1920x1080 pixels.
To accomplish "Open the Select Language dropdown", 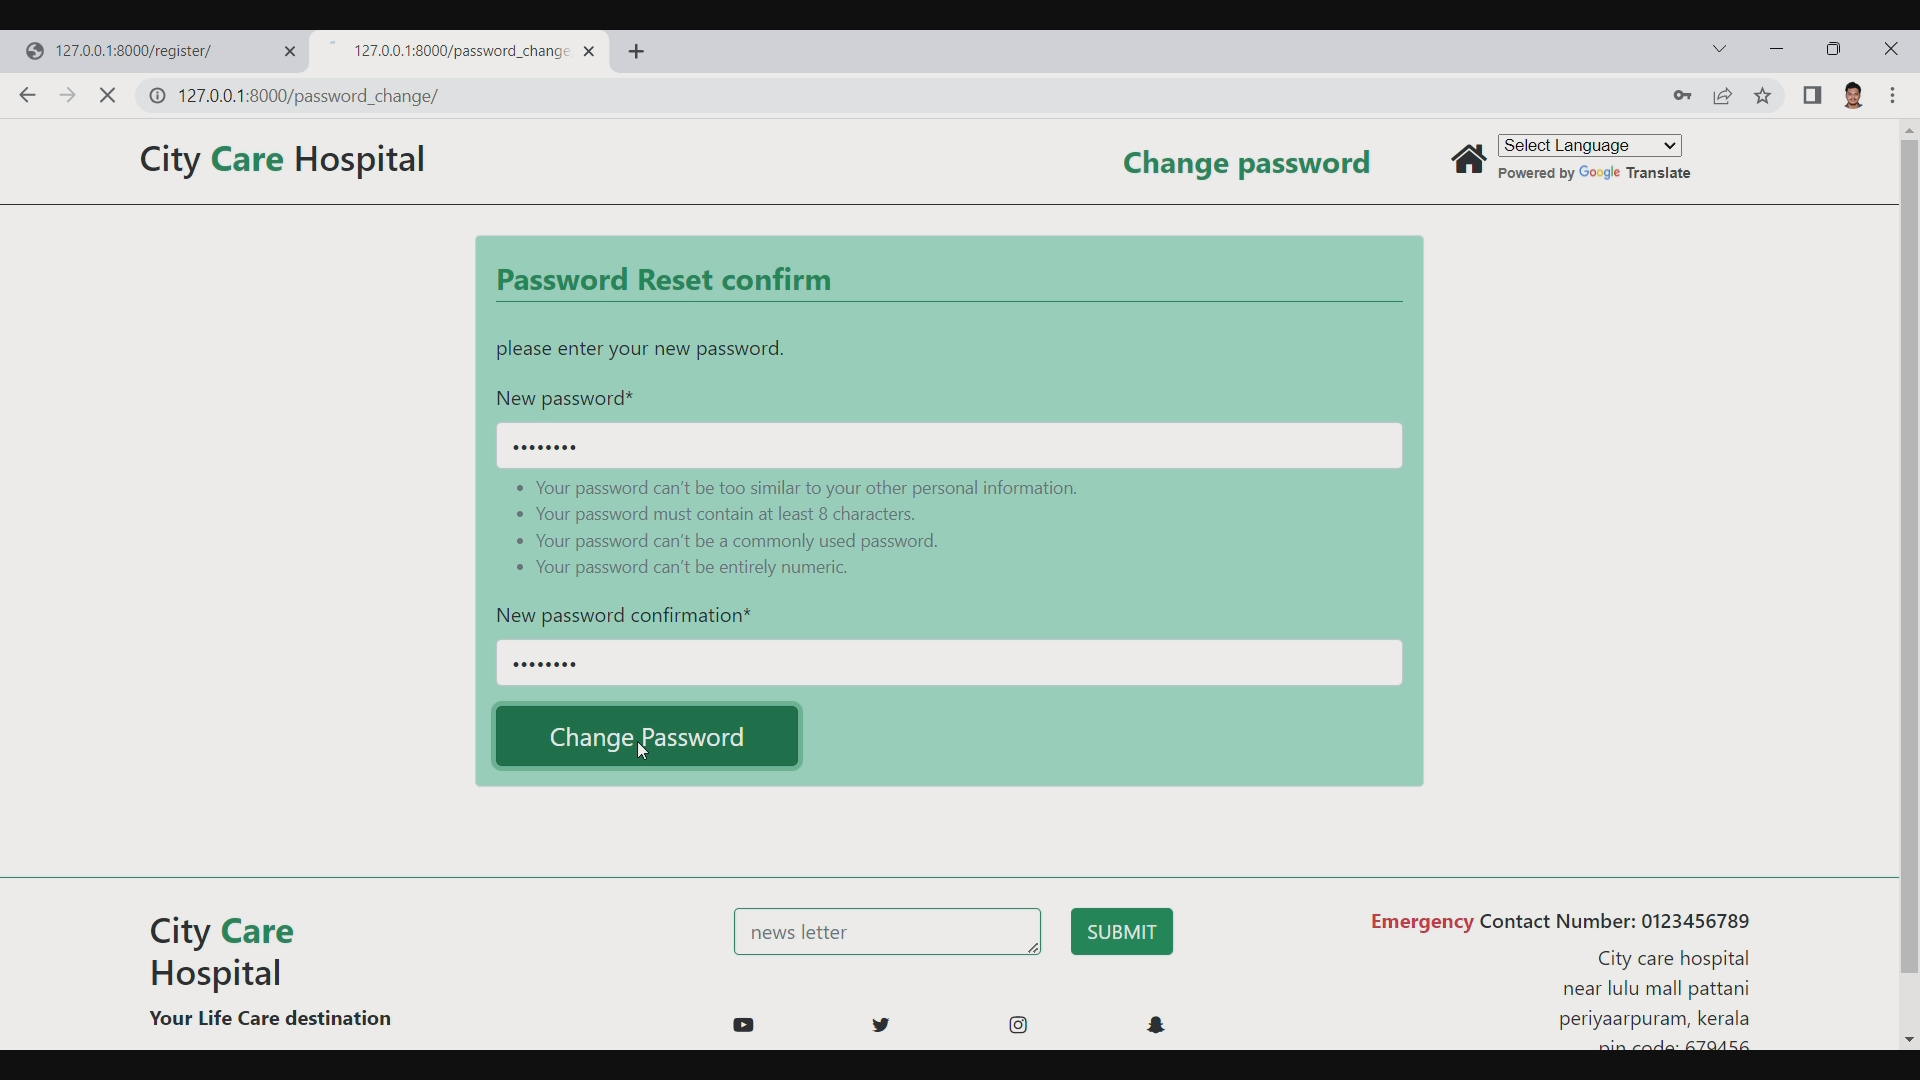I will click(x=1590, y=145).
